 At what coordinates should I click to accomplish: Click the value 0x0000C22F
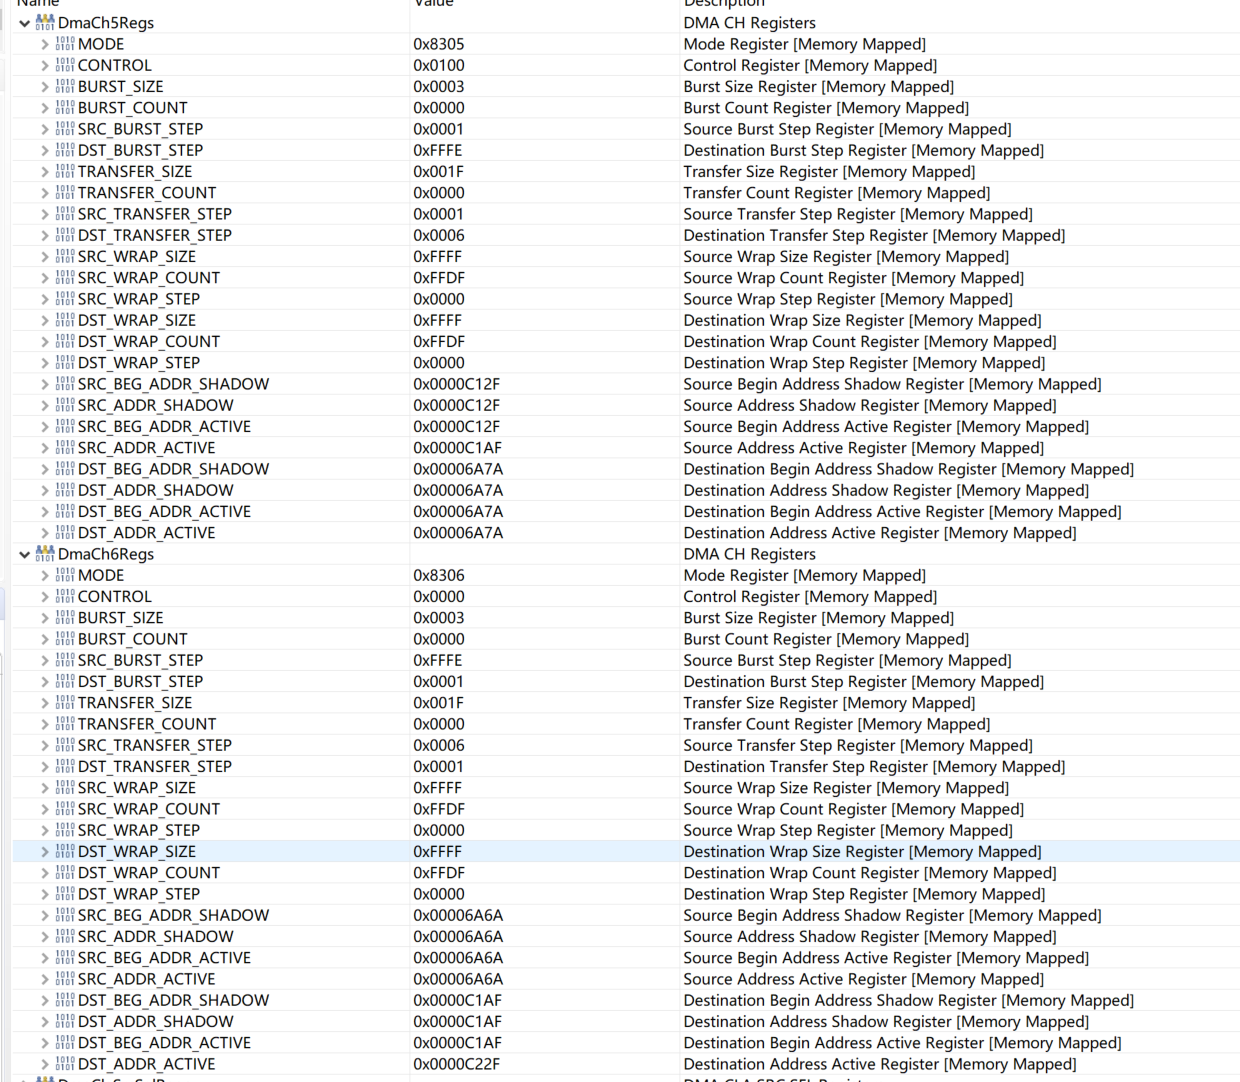[x=457, y=1064]
